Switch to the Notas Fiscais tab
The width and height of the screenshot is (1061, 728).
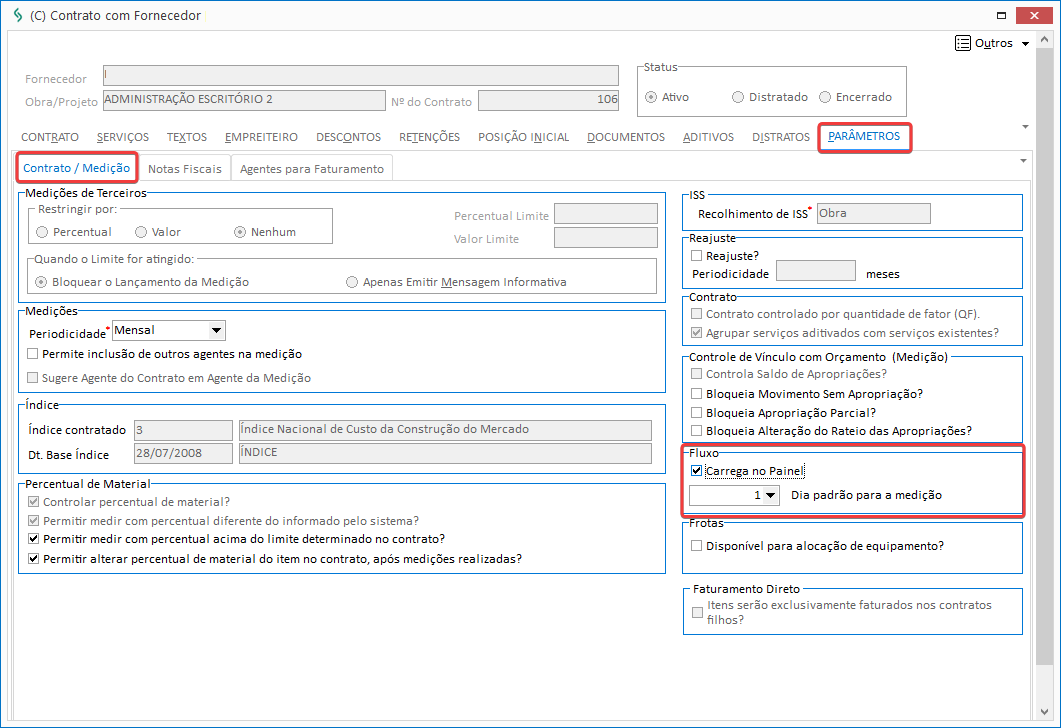tap(184, 168)
